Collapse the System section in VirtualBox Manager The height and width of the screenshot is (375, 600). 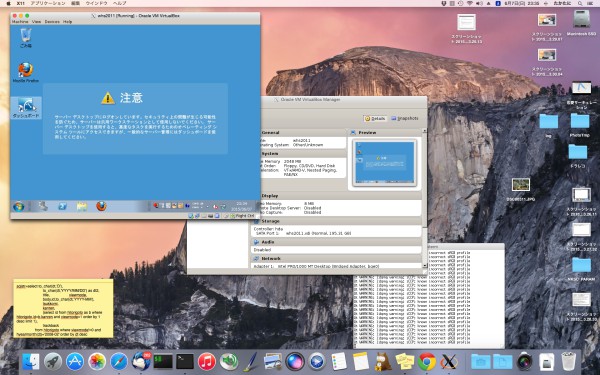click(x=270, y=153)
